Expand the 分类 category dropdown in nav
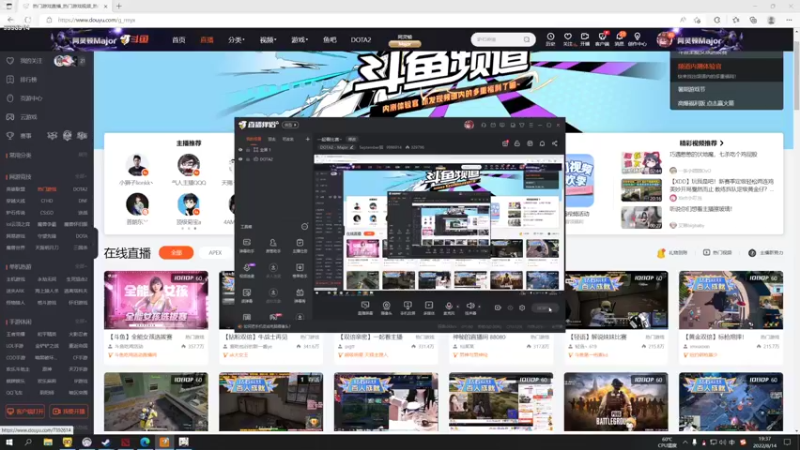Image resolution: width=800 pixels, height=450 pixels. point(236,40)
